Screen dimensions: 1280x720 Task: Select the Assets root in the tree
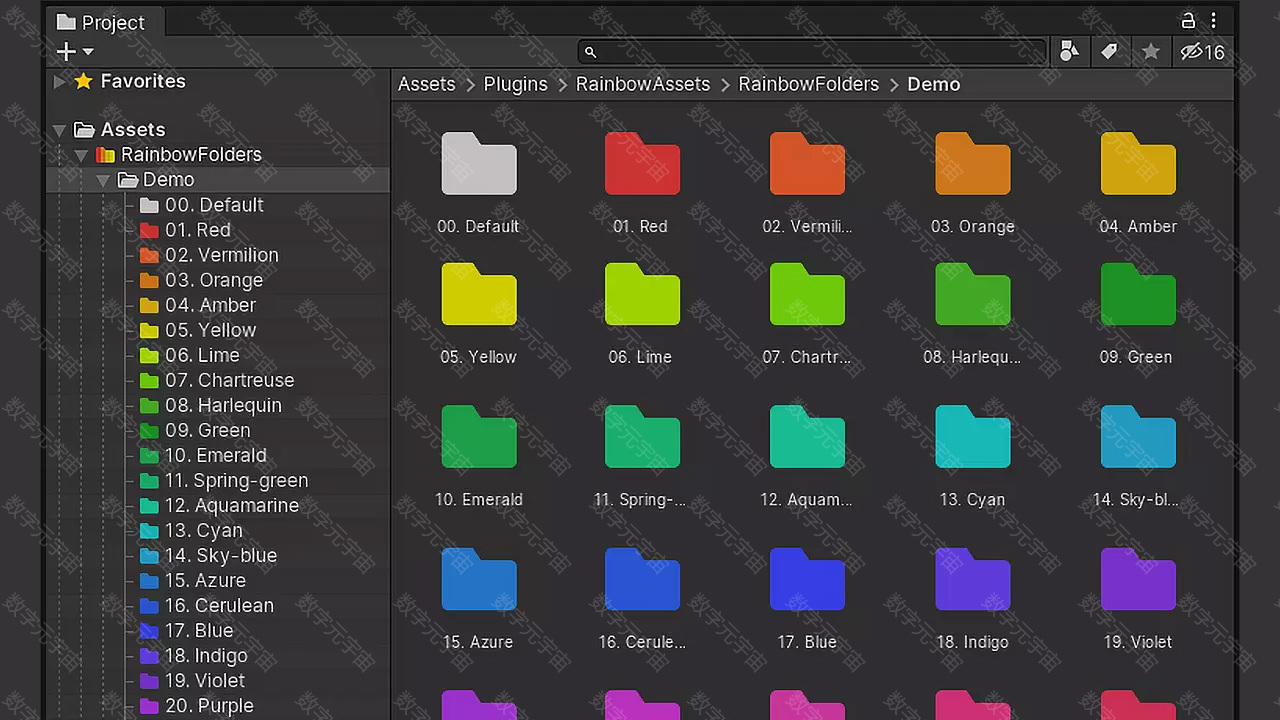133,130
